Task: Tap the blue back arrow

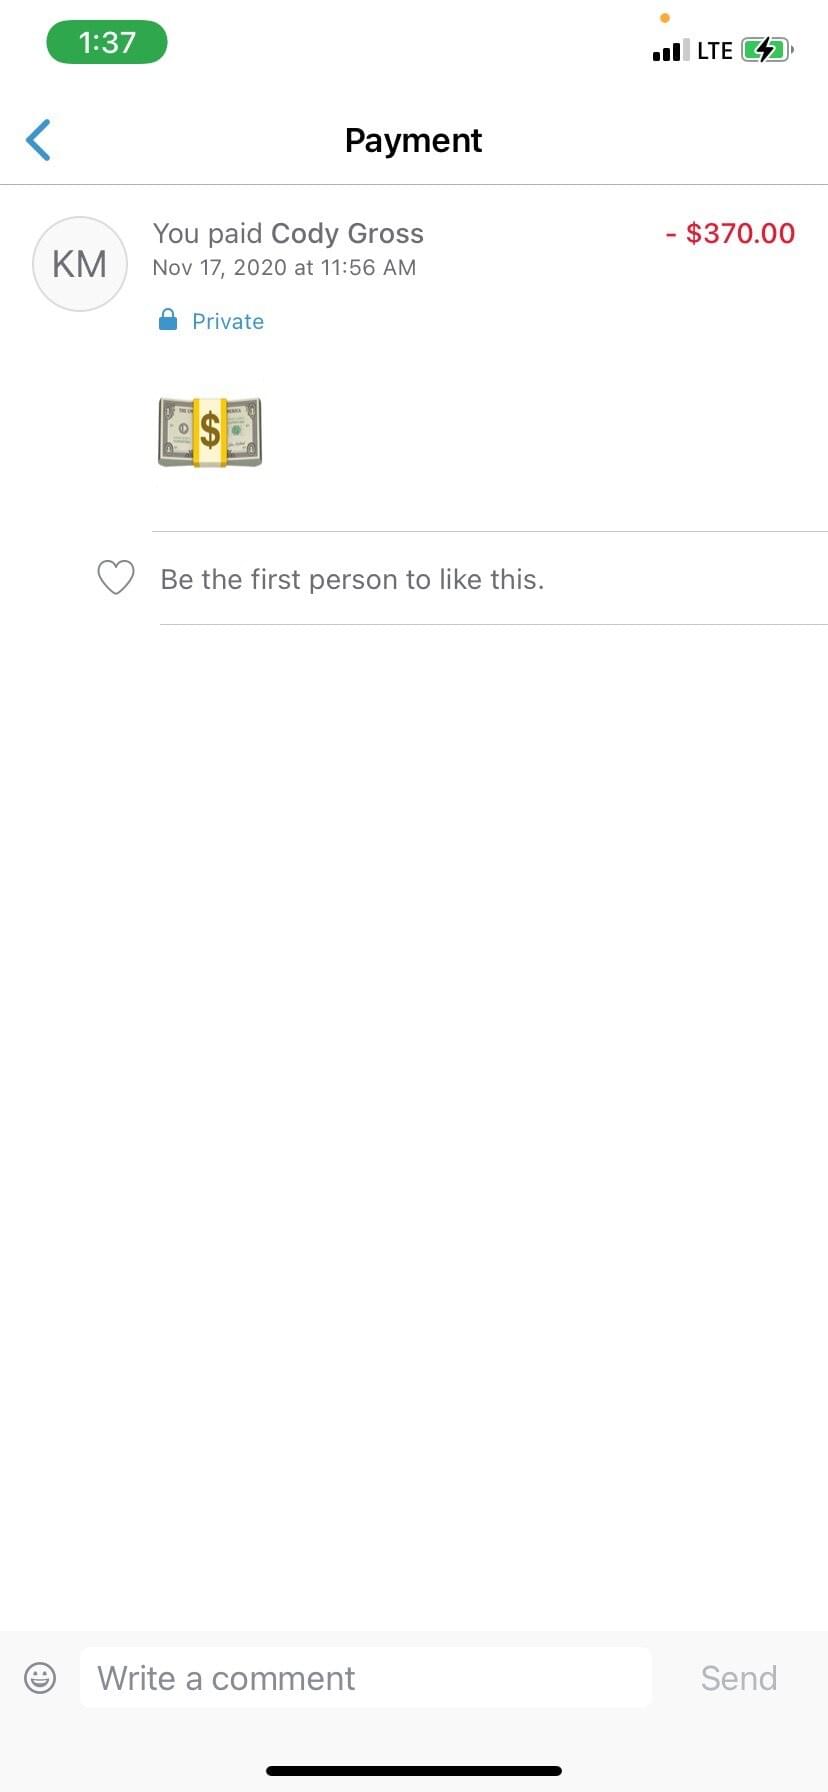Action: [38, 140]
